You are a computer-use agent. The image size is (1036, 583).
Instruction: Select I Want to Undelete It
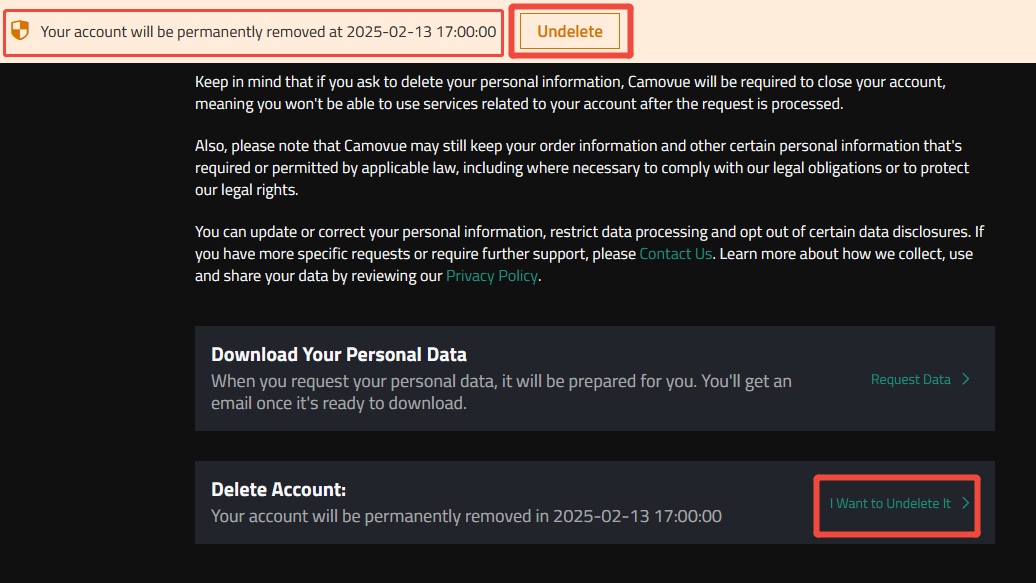click(890, 503)
